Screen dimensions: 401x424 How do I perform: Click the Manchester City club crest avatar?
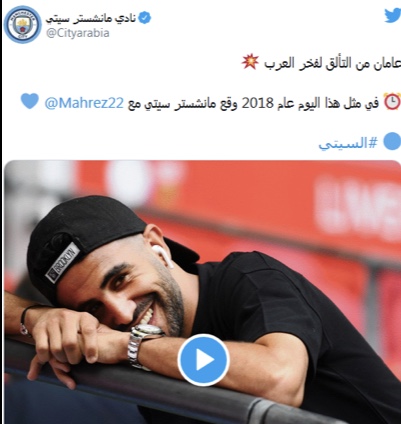pyautogui.click(x=23, y=24)
